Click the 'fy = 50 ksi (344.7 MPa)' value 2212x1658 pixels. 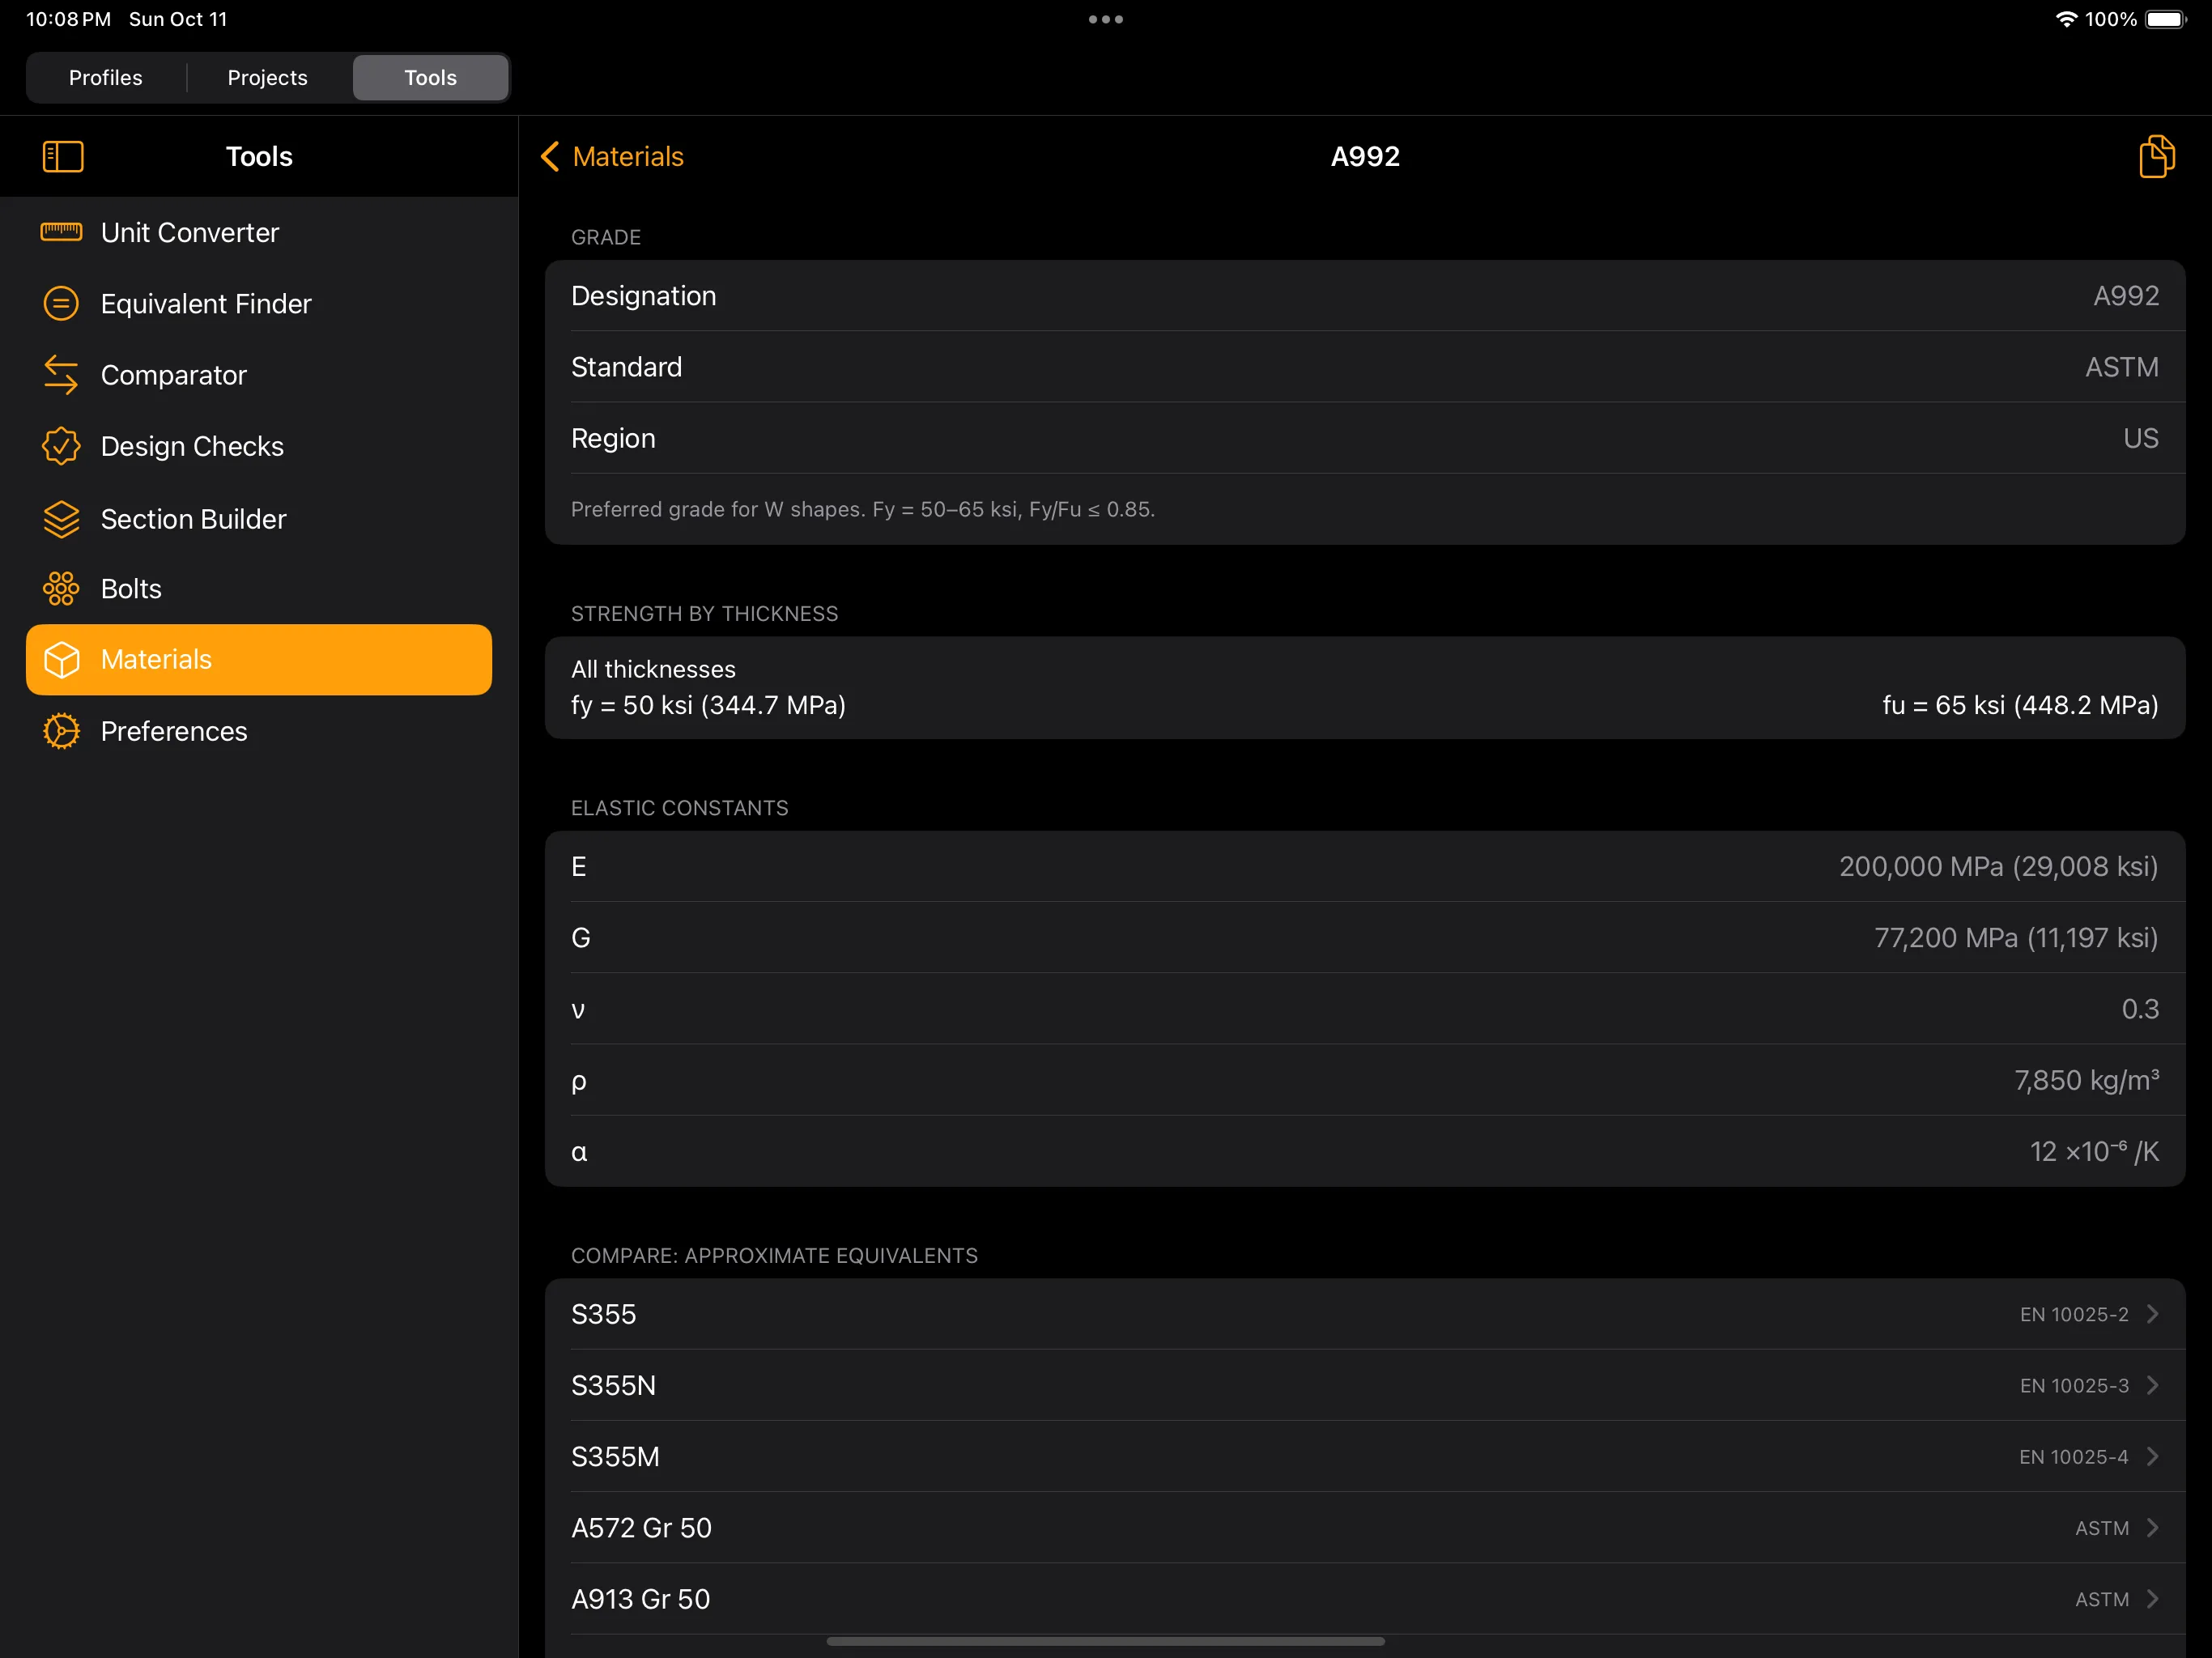[x=709, y=705]
